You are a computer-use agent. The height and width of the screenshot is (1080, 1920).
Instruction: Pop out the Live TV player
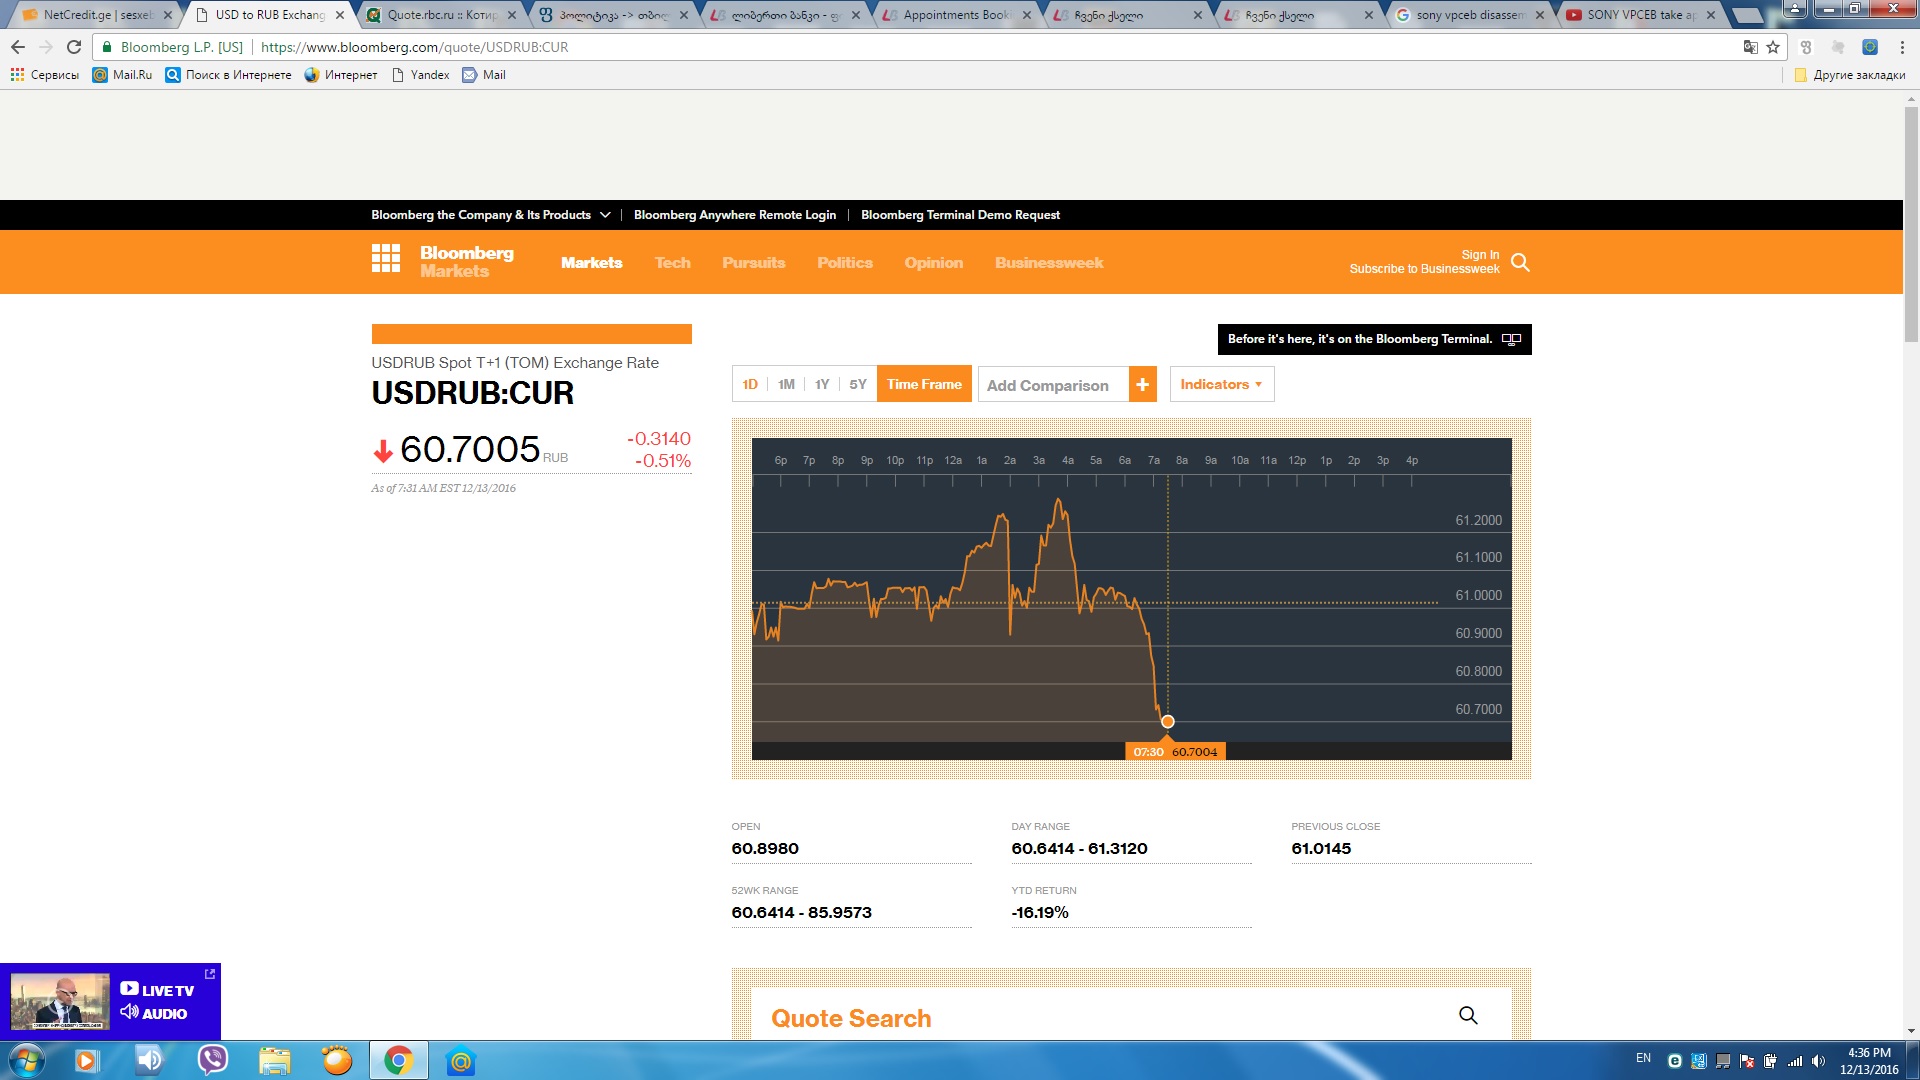(210, 974)
